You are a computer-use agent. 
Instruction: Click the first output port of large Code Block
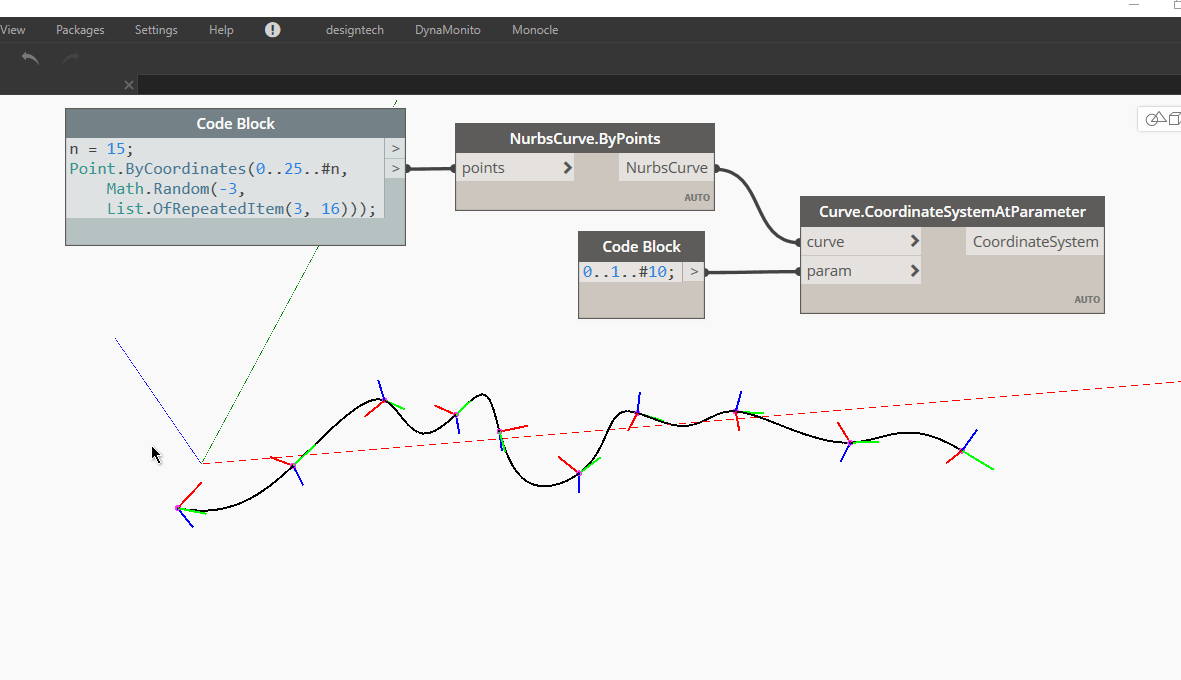pos(395,148)
